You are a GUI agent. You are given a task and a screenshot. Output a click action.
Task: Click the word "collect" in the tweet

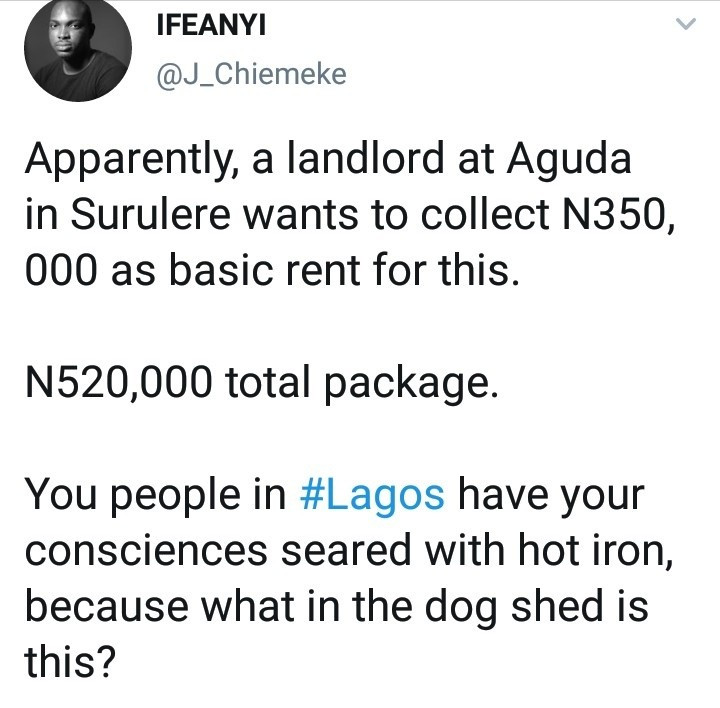pos(485,215)
